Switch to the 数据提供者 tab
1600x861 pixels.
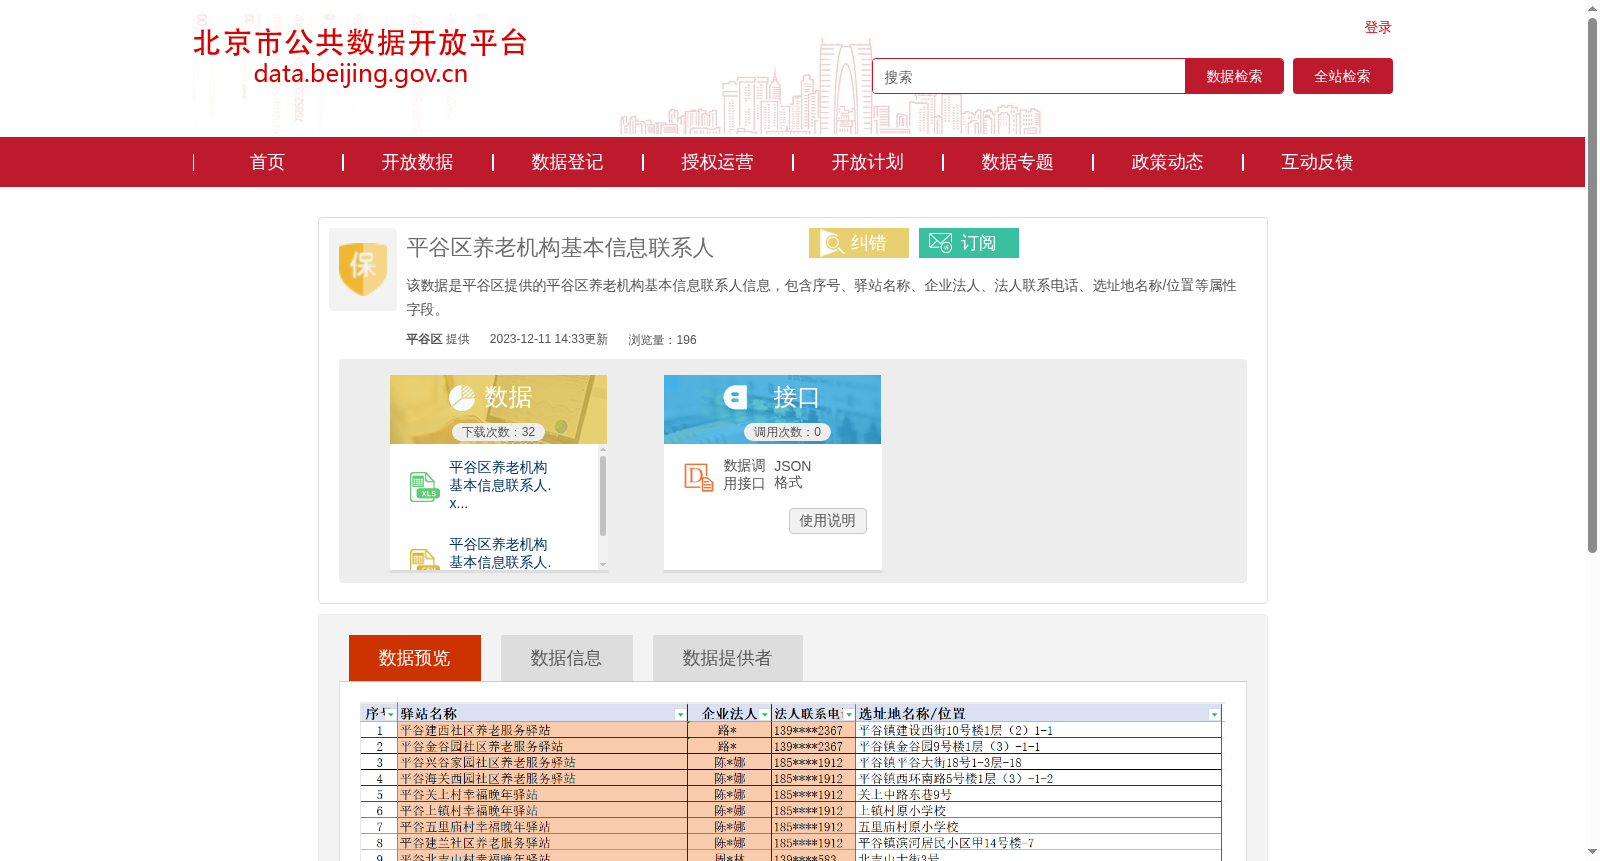[x=727, y=658]
